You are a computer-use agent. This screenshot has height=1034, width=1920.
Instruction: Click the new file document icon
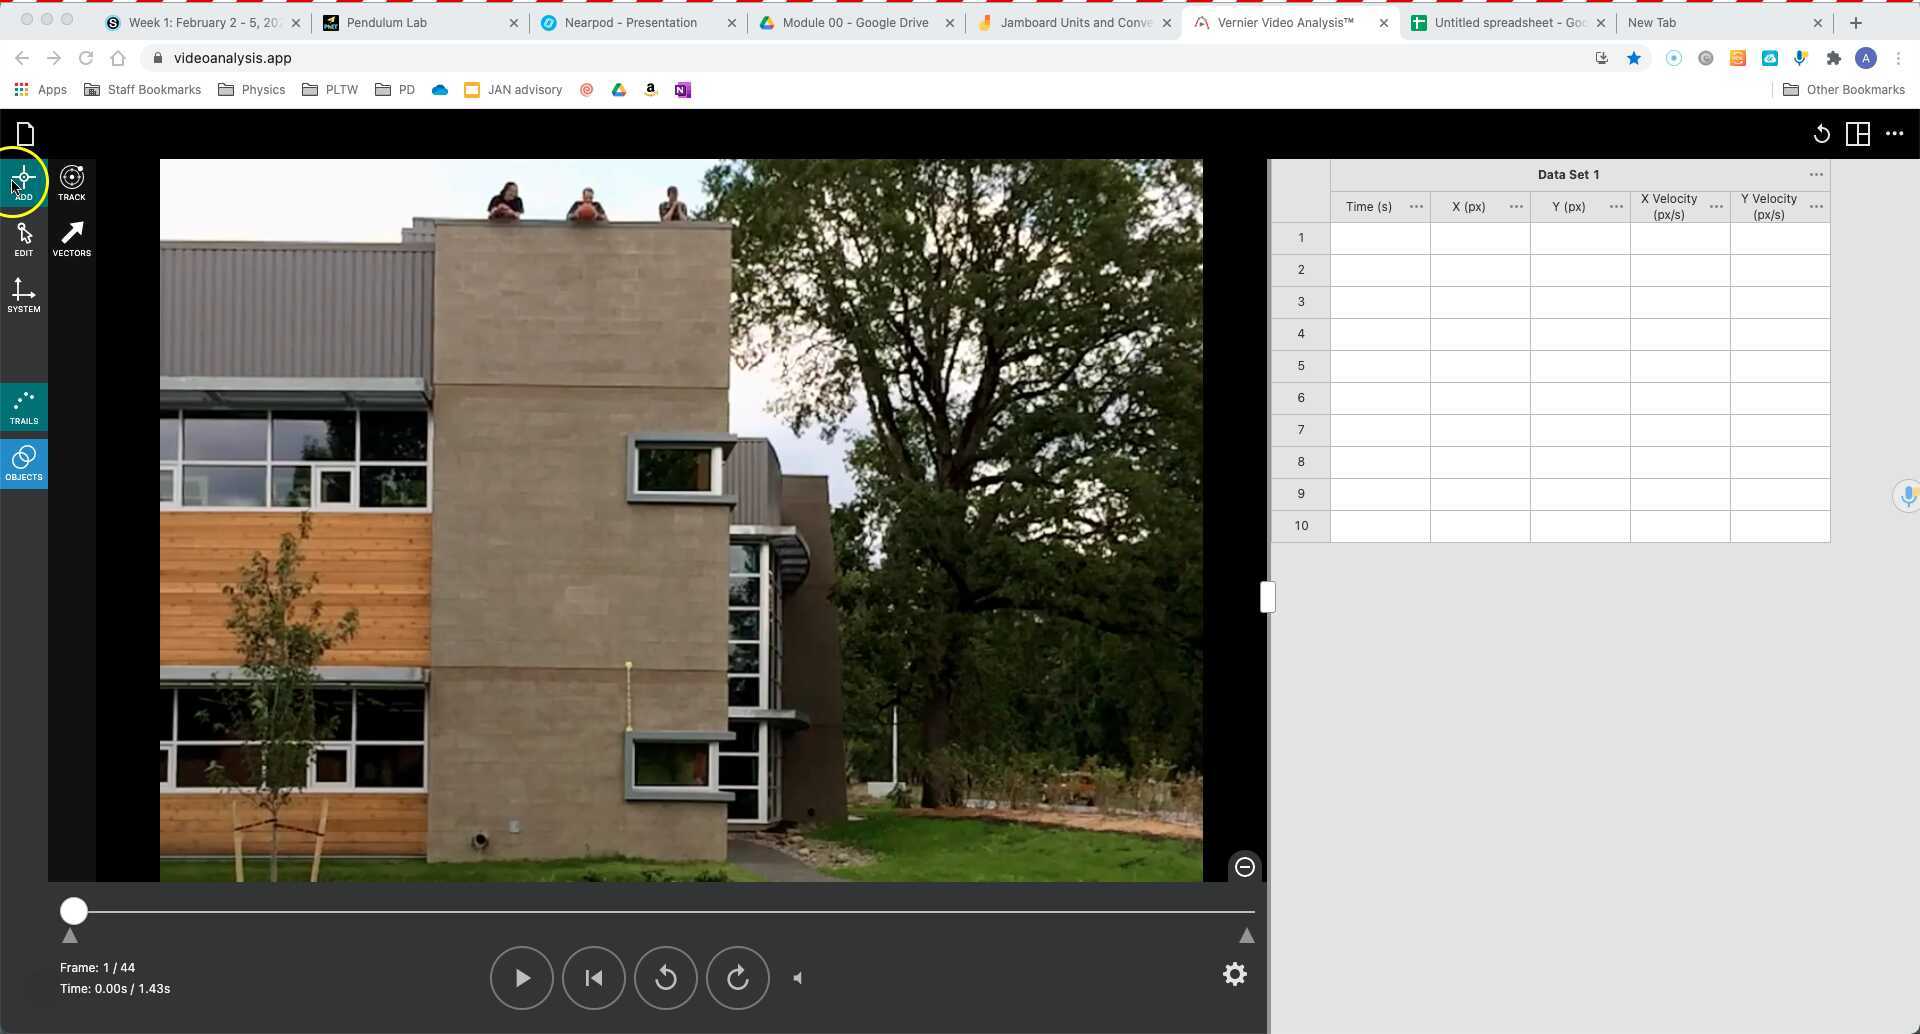click(x=25, y=134)
